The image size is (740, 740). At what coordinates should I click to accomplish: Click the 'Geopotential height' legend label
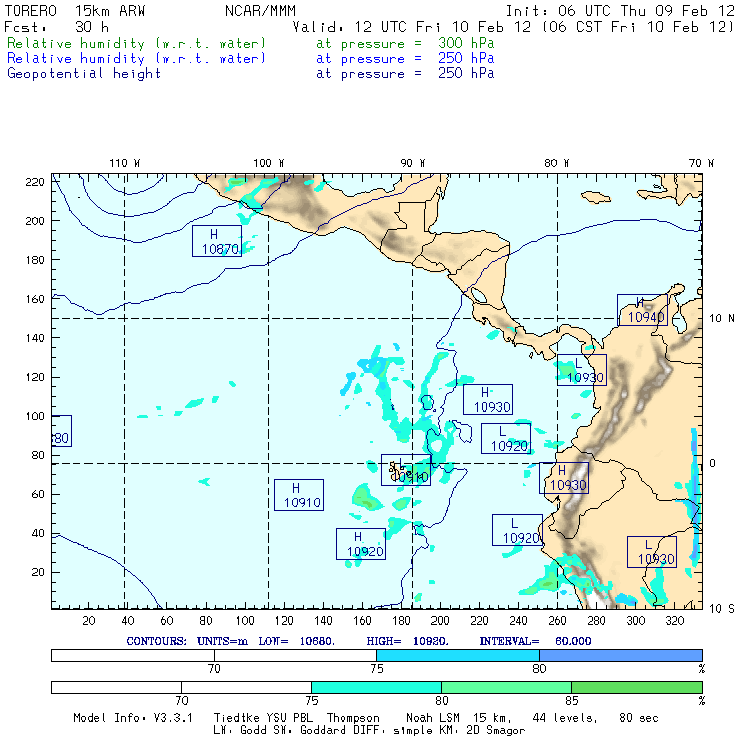pos(84,74)
